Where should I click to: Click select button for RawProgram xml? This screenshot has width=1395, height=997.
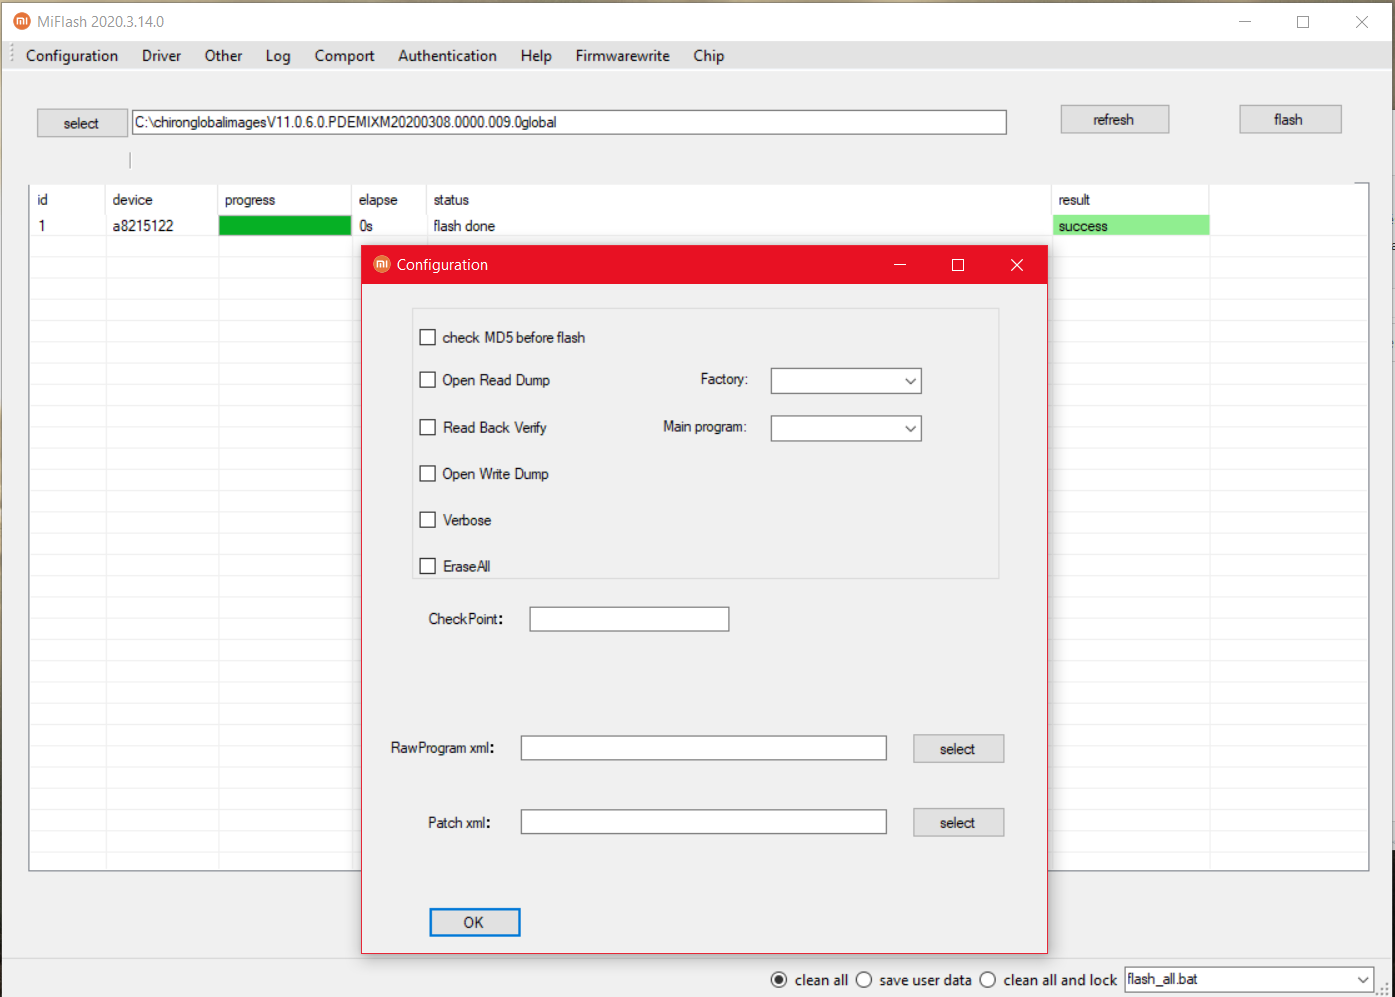(x=958, y=749)
